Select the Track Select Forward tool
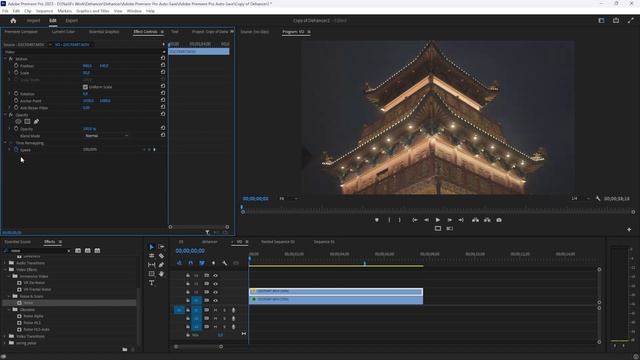This screenshot has height=360, width=640. (161, 247)
